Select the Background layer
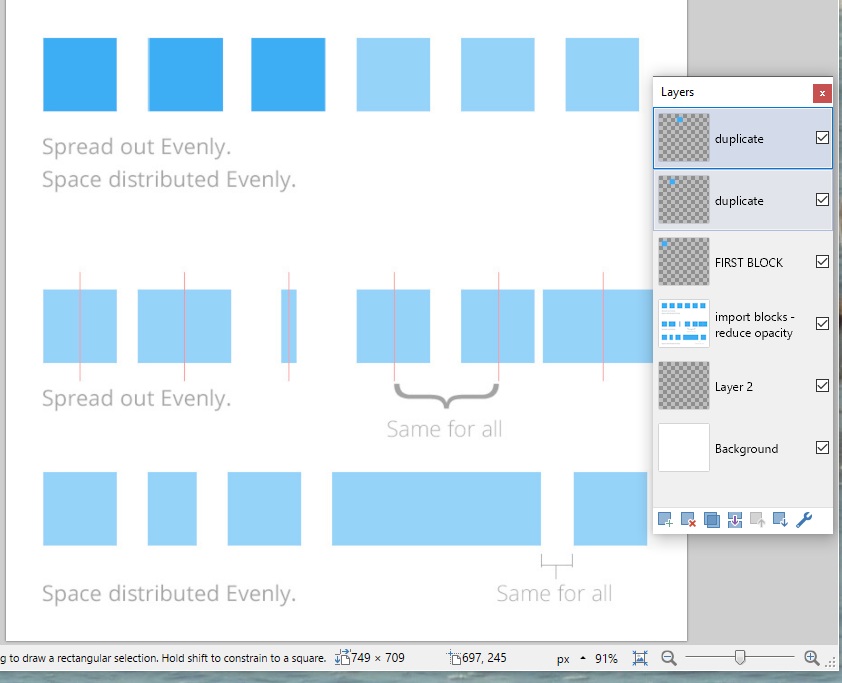Image resolution: width=842 pixels, height=683 pixels. pyautogui.click(x=743, y=448)
